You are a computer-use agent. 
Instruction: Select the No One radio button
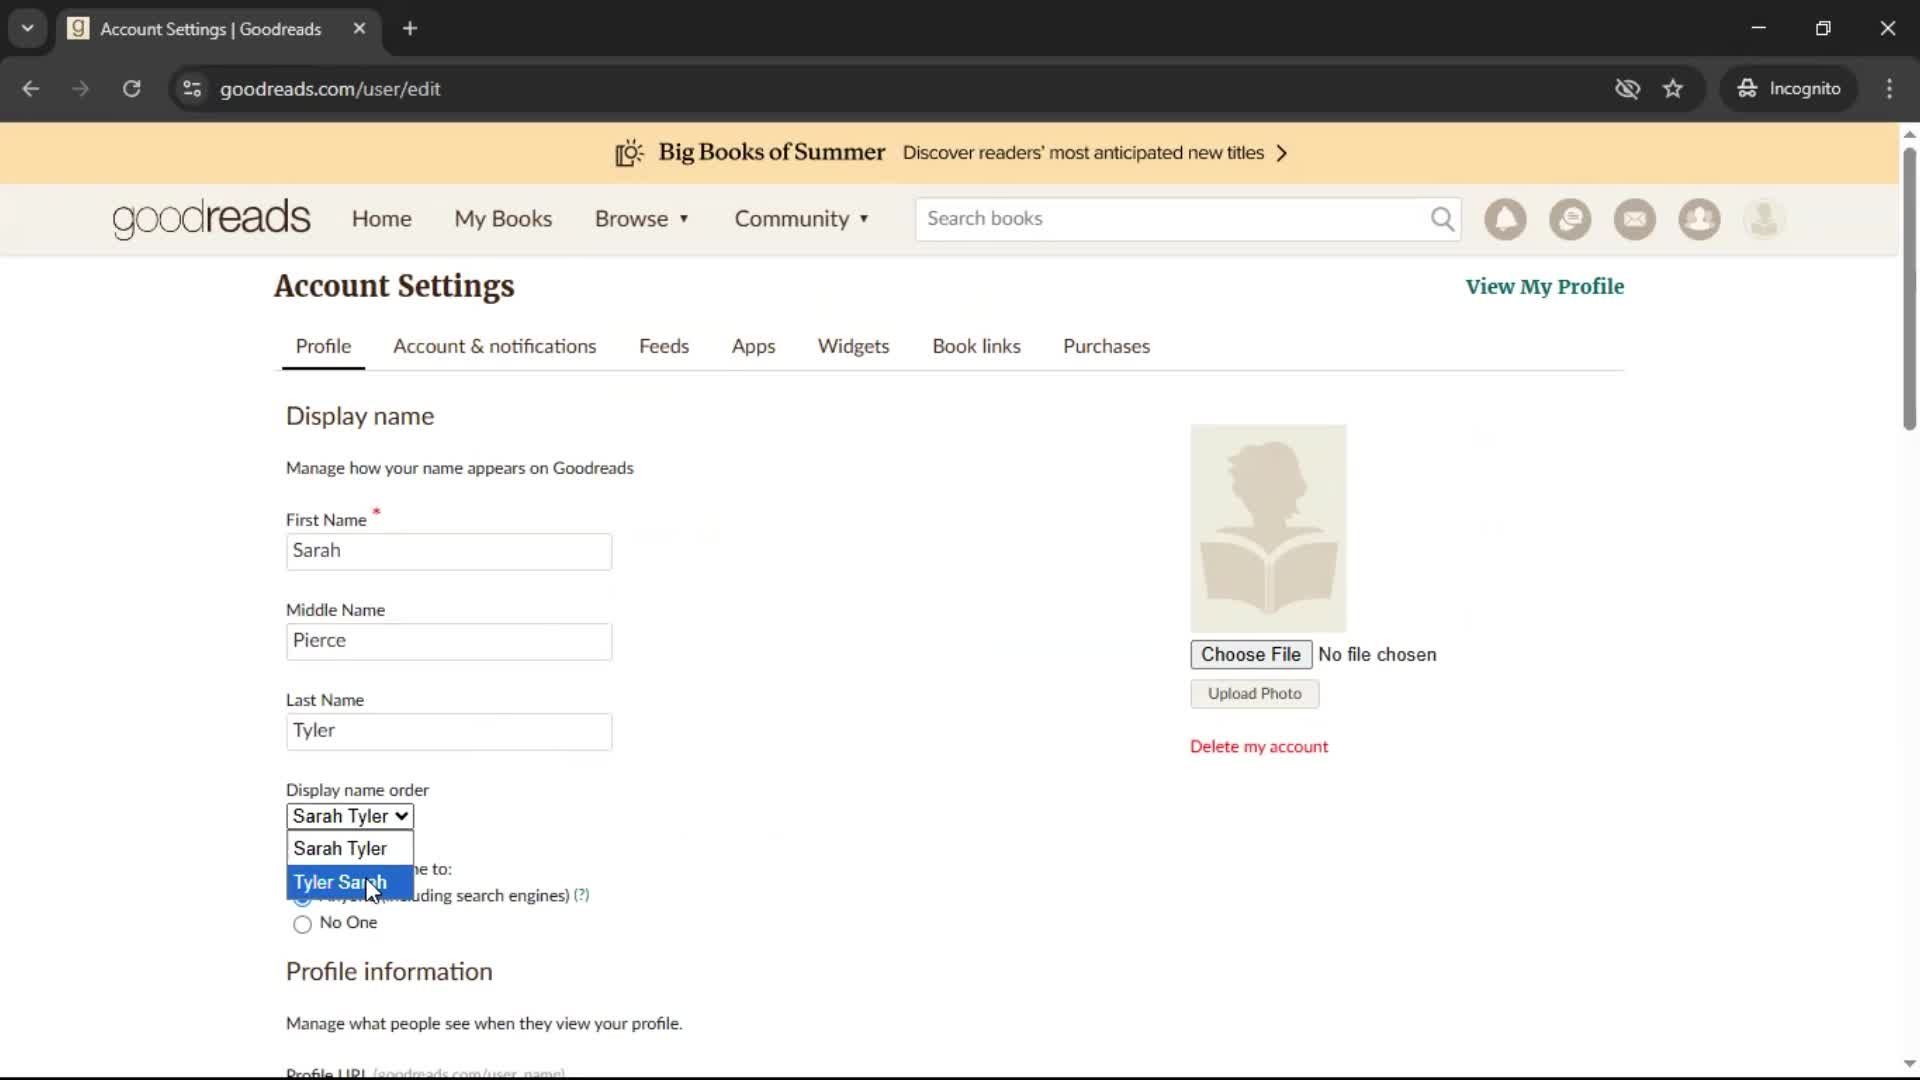(302, 924)
